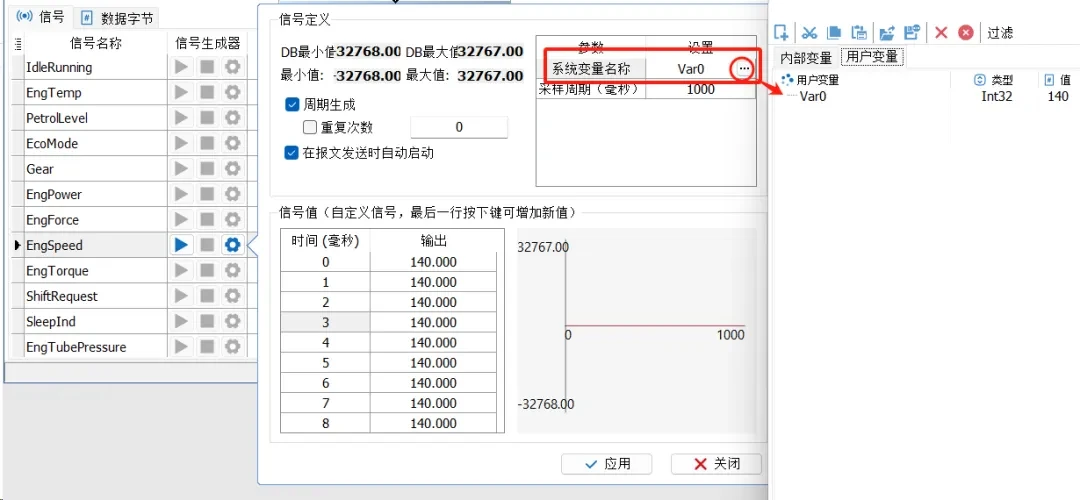Open EngTemp generator settings gear
This screenshot has width=1080, height=500.
pos(233,92)
